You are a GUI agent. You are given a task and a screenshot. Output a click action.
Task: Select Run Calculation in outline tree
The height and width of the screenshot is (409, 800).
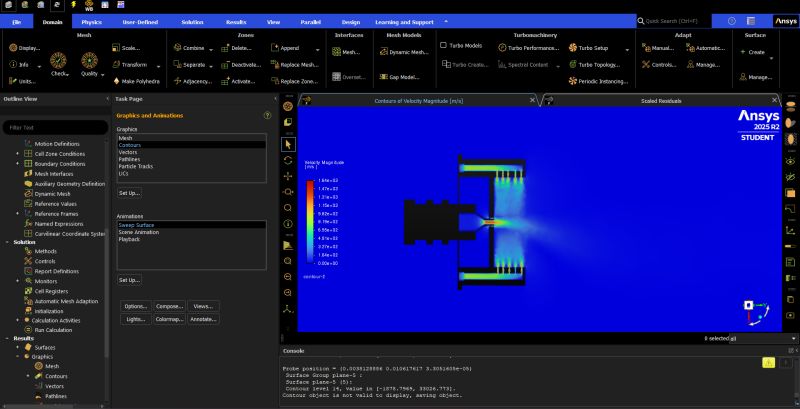pyautogui.click(x=54, y=330)
